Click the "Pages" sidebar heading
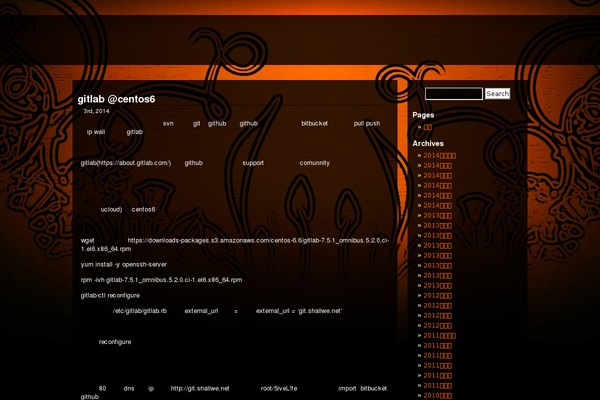Image resolution: width=600 pixels, height=400 pixels. coord(423,115)
